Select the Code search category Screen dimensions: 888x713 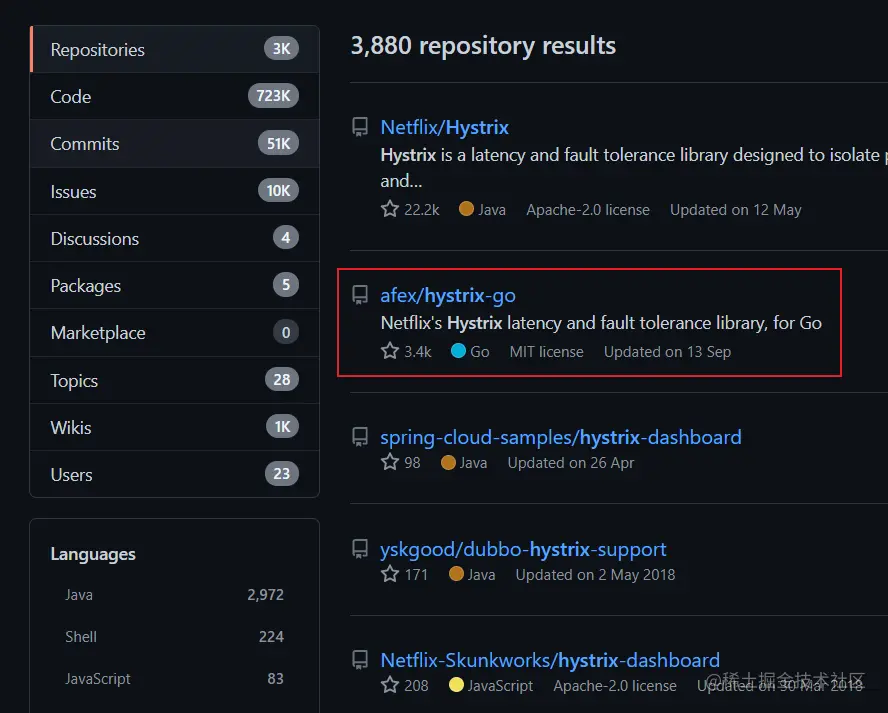174,96
